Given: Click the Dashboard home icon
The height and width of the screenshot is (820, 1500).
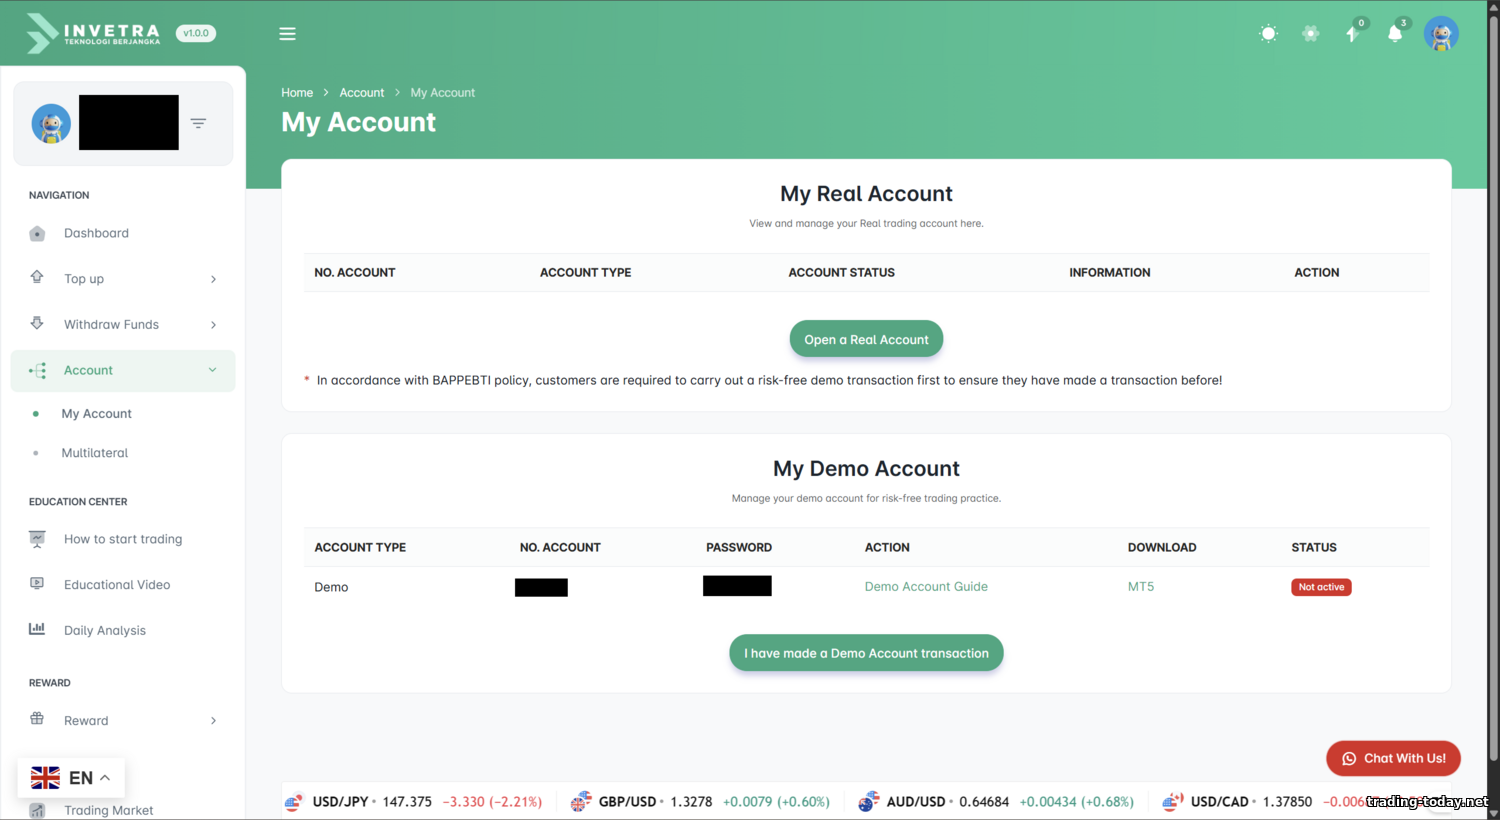Looking at the screenshot, I should click(x=37, y=234).
